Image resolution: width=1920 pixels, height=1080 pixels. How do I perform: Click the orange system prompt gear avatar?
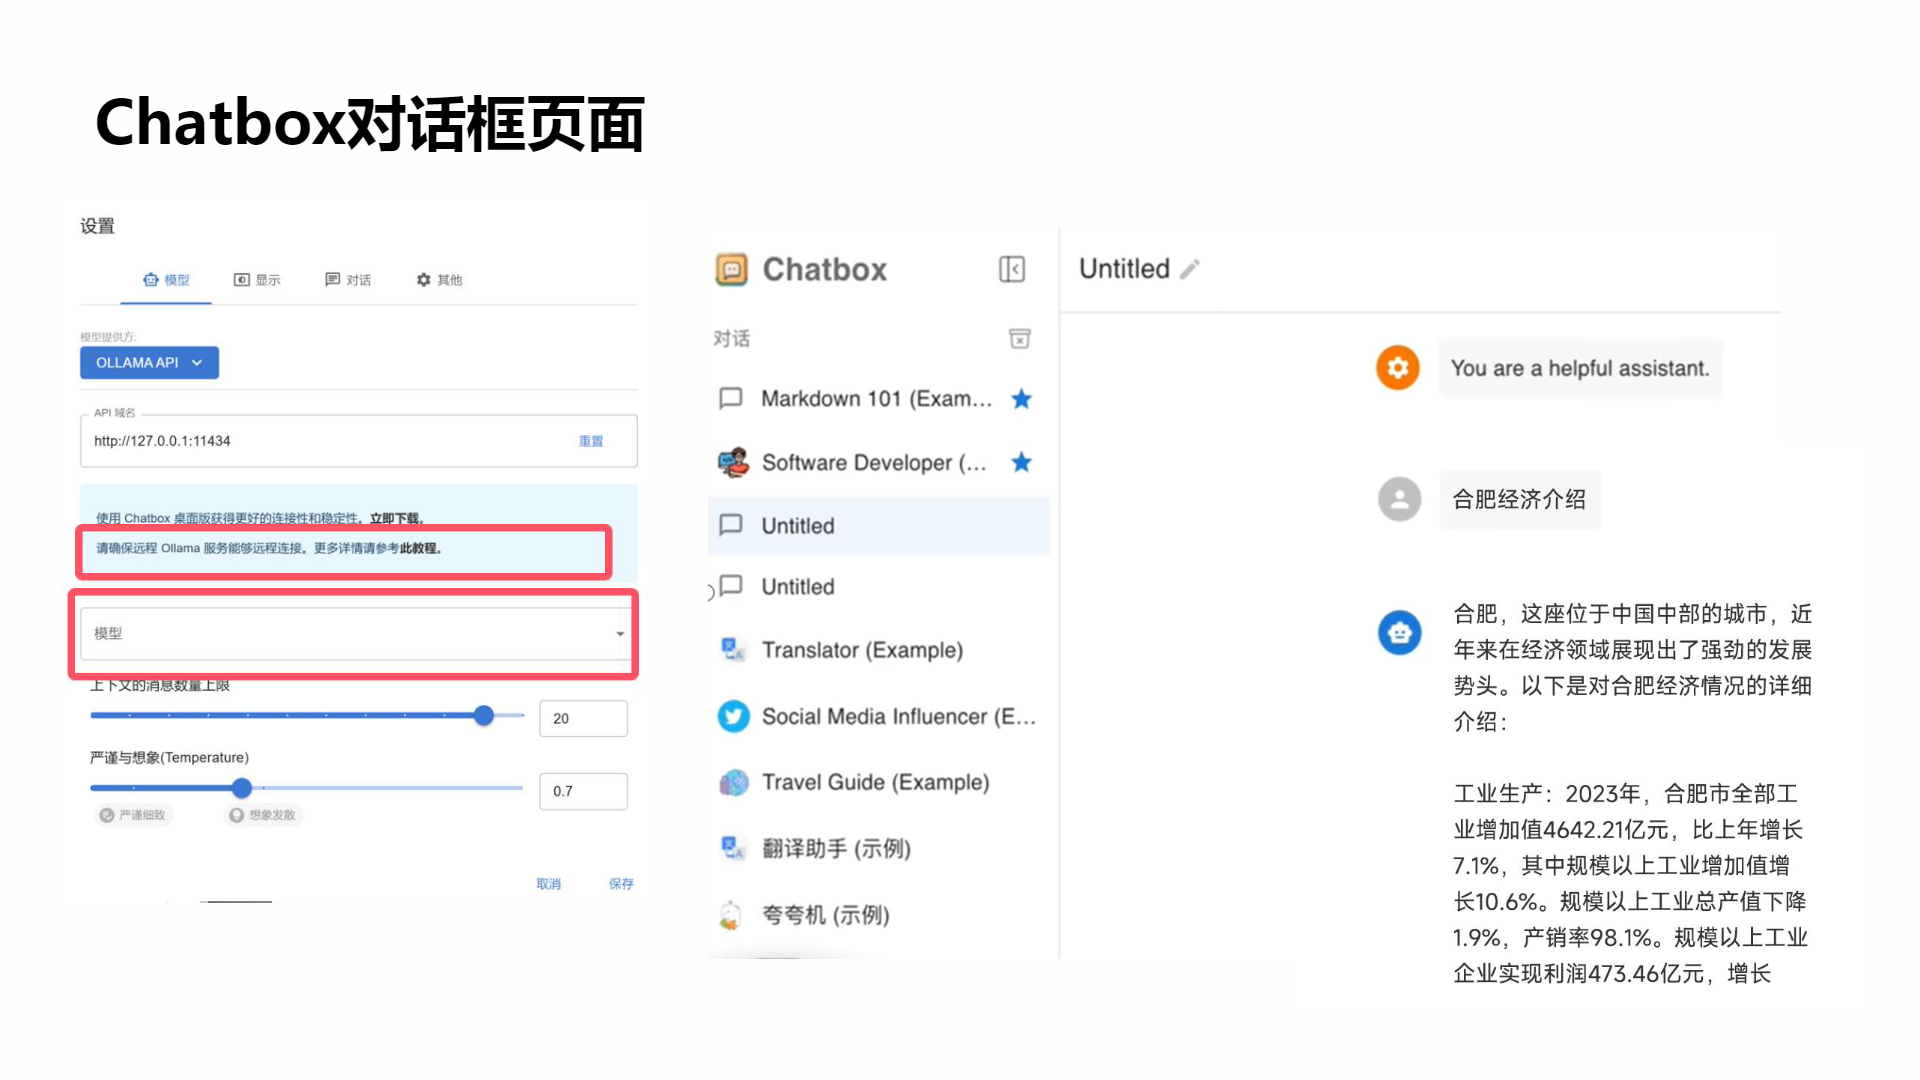pos(1398,368)
